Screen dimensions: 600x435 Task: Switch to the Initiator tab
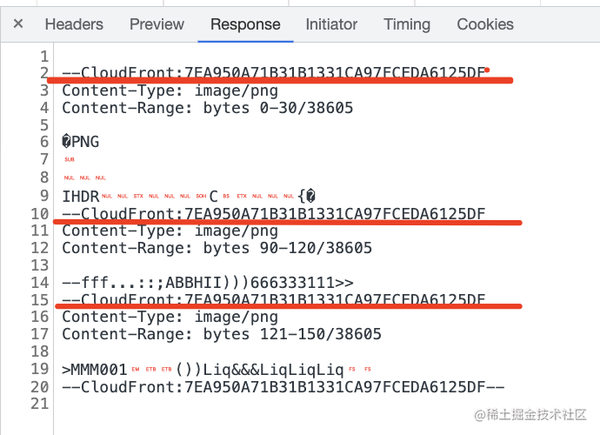[x=331, y=24]
